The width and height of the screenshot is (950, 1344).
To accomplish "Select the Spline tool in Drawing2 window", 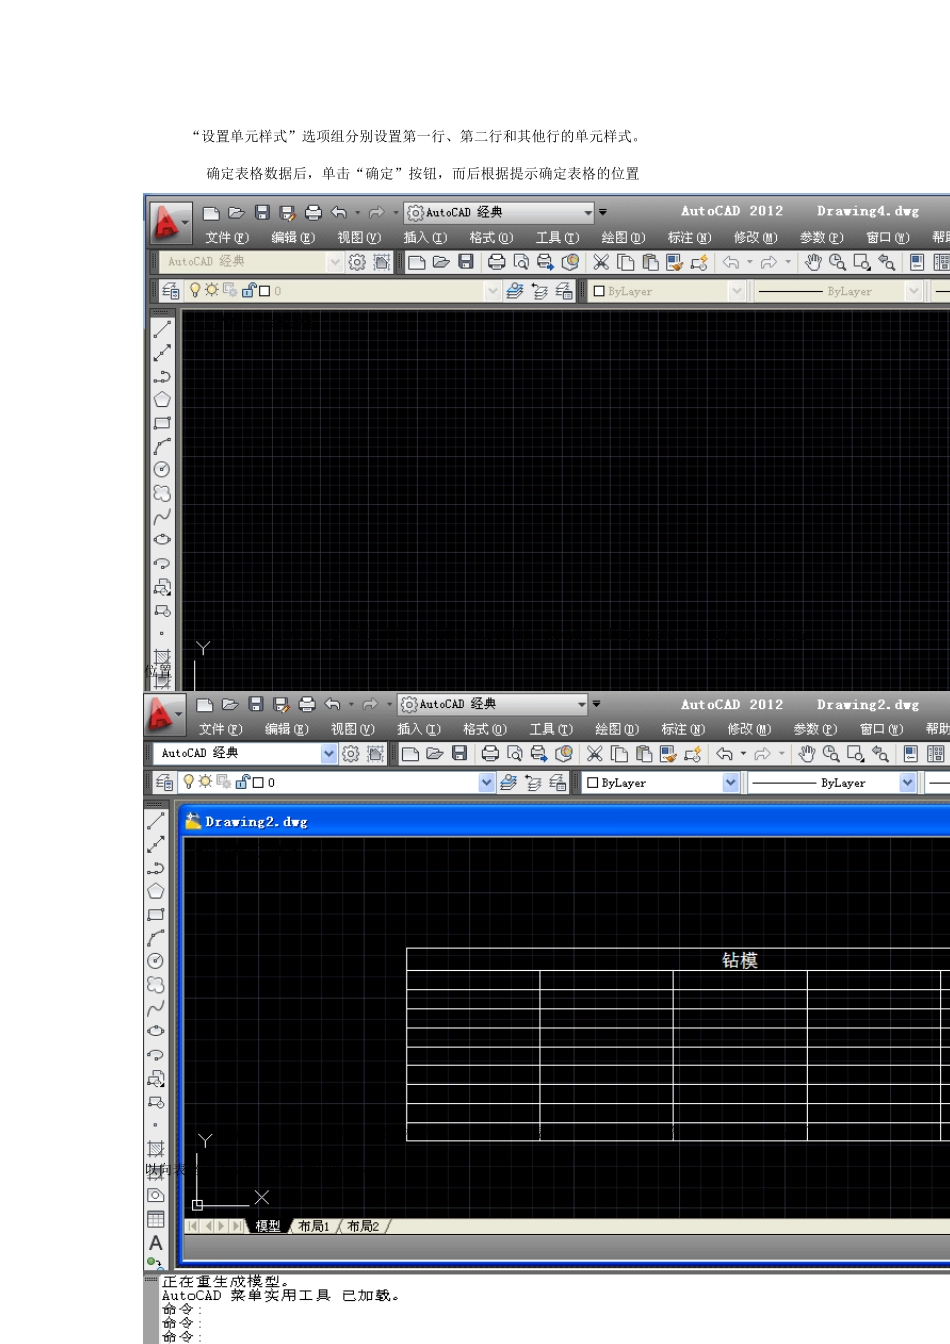I will coord(156,1008).
